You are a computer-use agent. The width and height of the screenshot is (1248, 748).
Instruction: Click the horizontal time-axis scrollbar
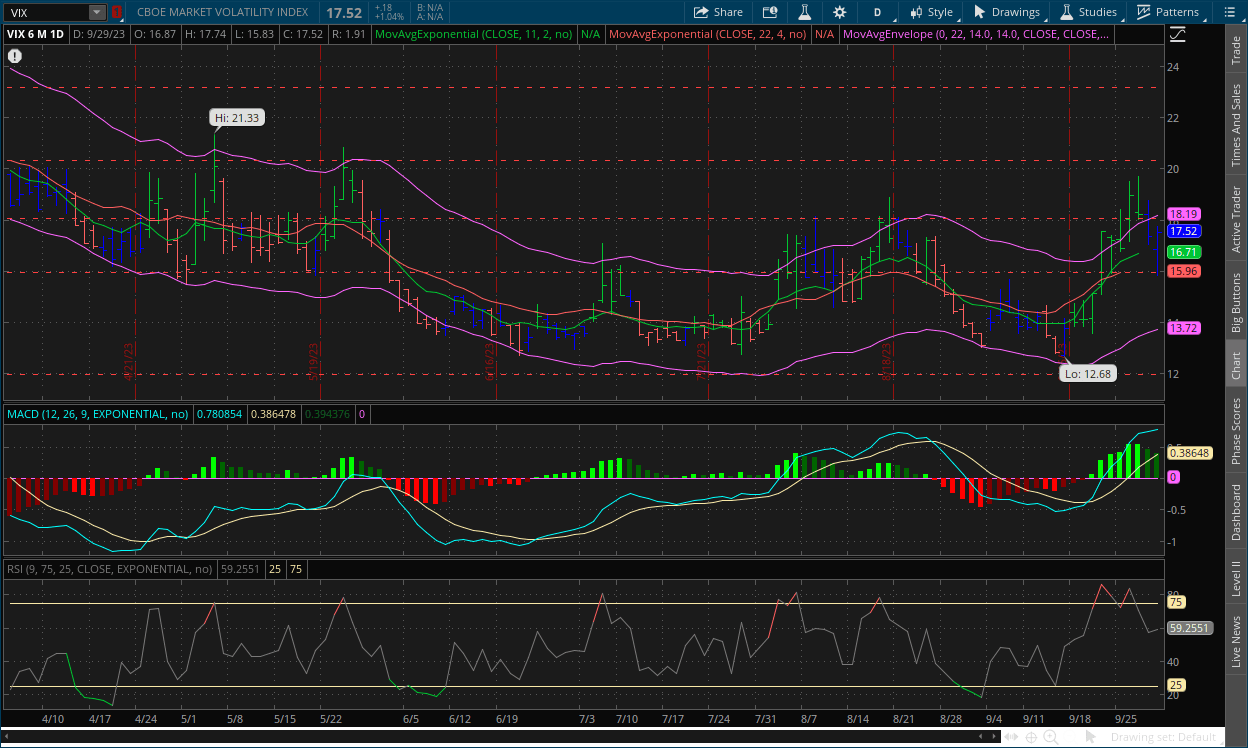coord(500,737)
